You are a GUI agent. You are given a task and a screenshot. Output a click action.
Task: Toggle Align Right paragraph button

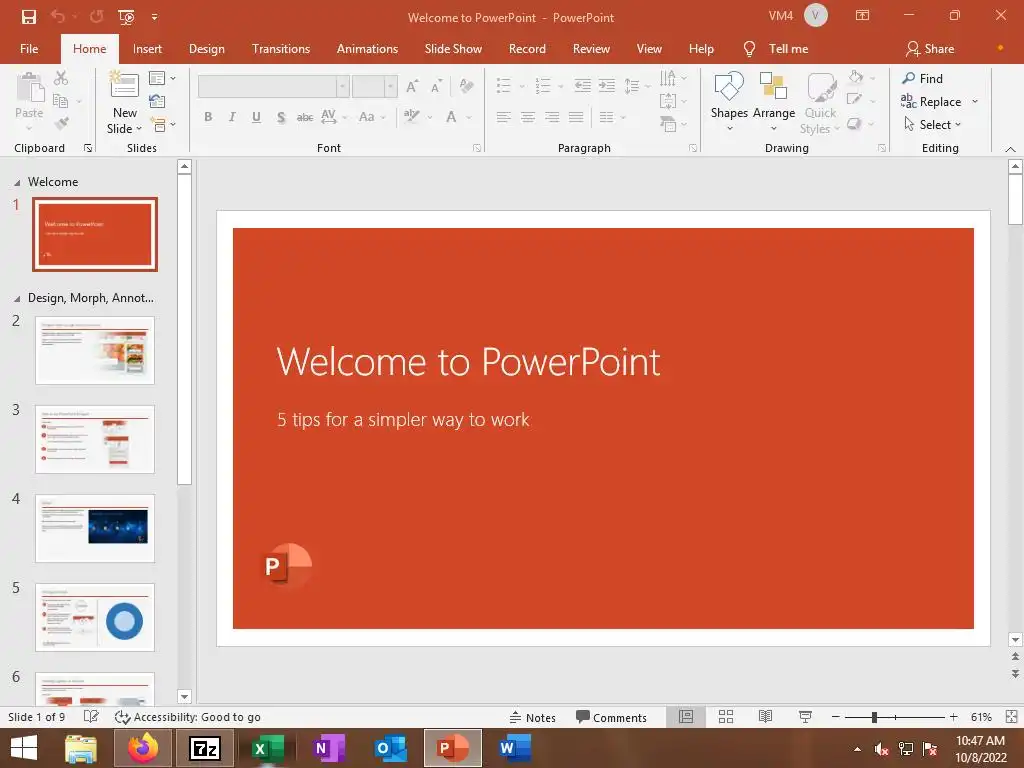point(552,117)
